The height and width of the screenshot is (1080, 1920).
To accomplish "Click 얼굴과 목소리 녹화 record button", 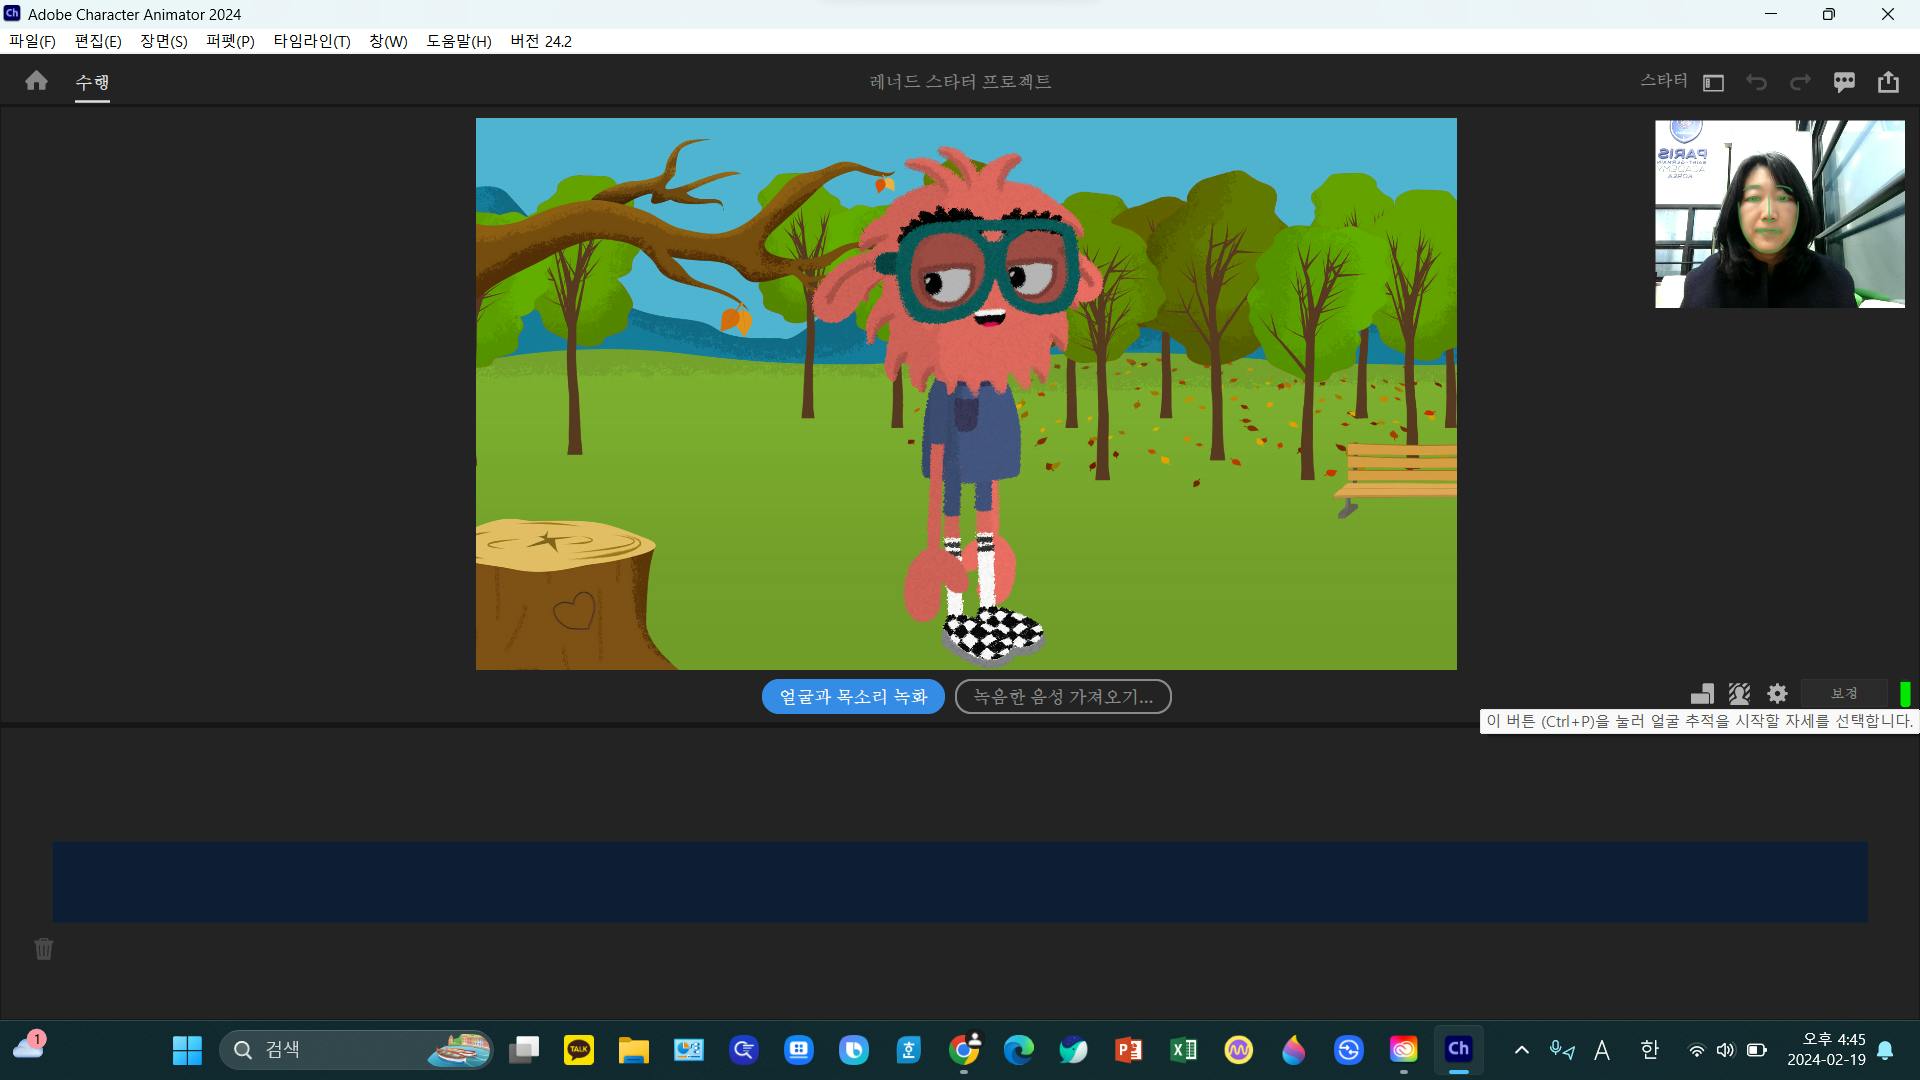I will click(853, 697).
